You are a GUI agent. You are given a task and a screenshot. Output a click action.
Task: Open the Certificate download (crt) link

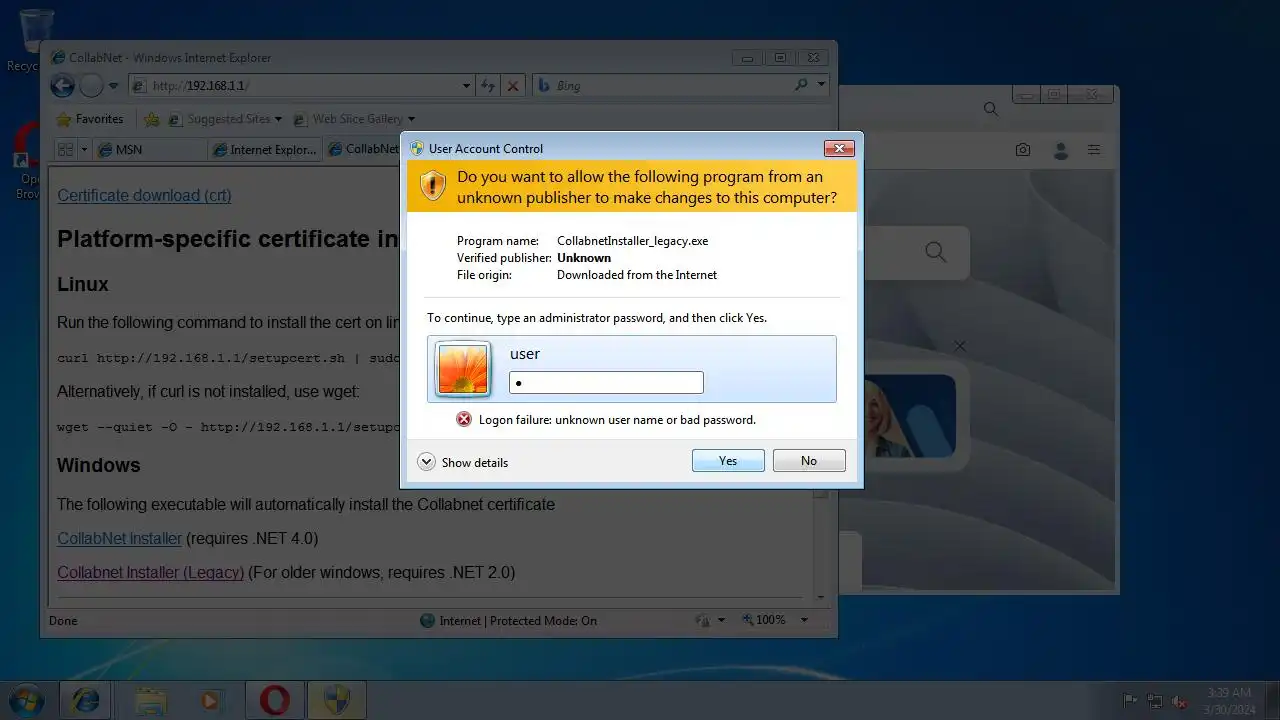coord(144,195)
